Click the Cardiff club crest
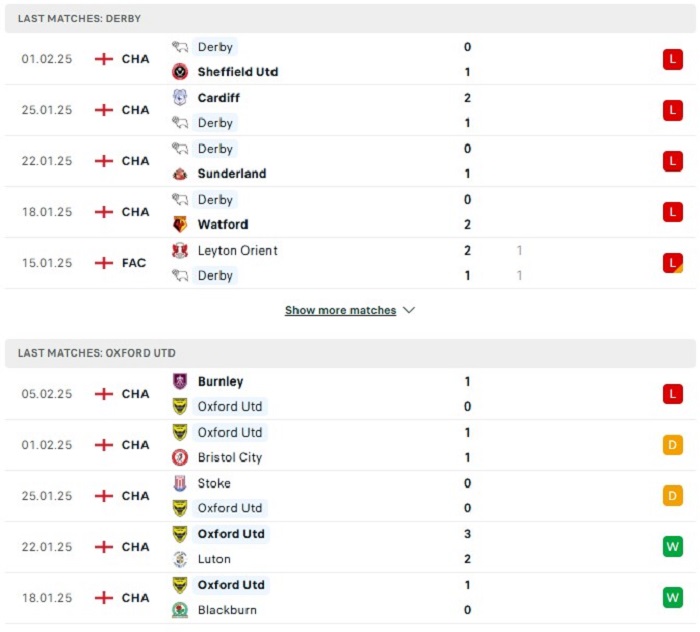This screenshot has width=700, height=632. click(x=180, y=98)
